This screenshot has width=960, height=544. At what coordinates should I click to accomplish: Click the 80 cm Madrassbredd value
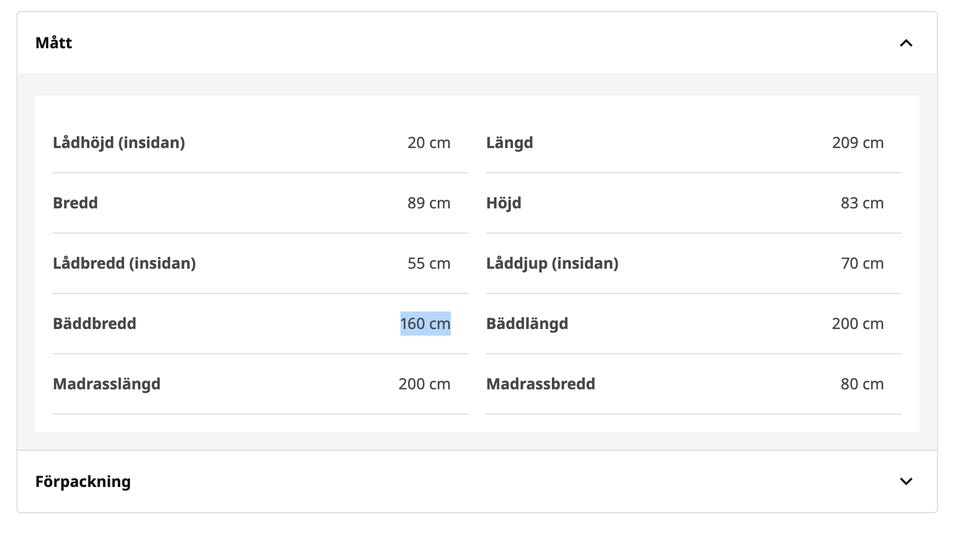[x=861, y=384]
